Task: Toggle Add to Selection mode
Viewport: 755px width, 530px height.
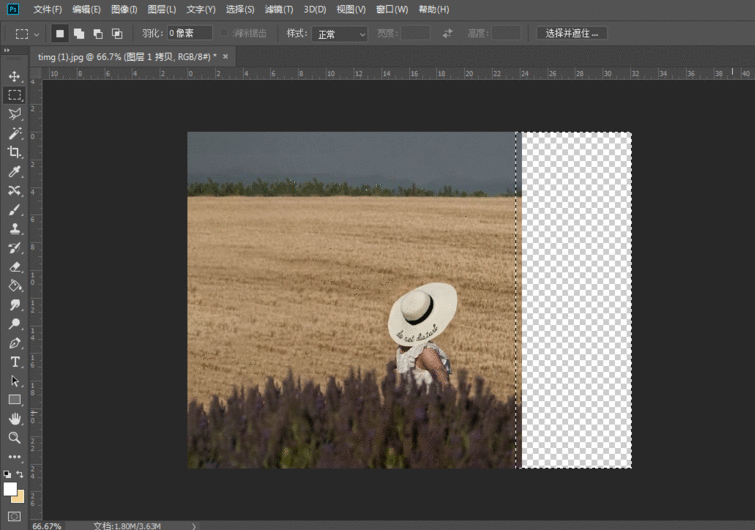Action: 79,34
